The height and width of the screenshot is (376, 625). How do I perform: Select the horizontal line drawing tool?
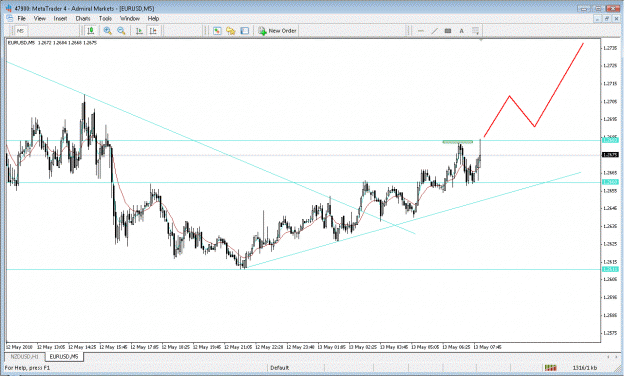pos(421,31)
